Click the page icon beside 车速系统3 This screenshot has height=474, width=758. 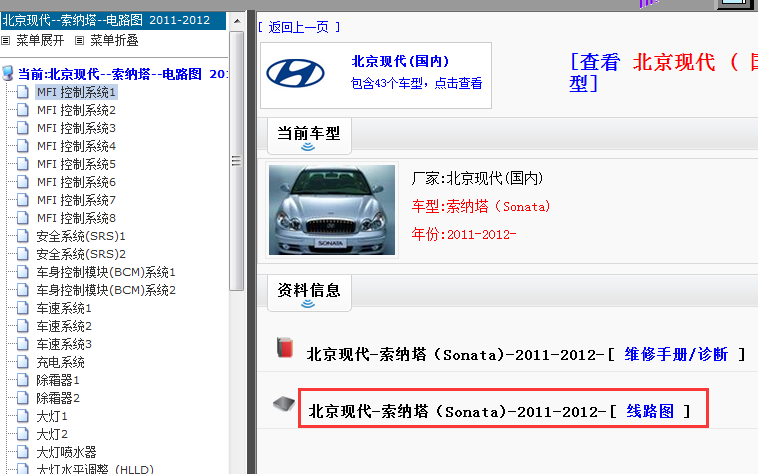[23, 344]
